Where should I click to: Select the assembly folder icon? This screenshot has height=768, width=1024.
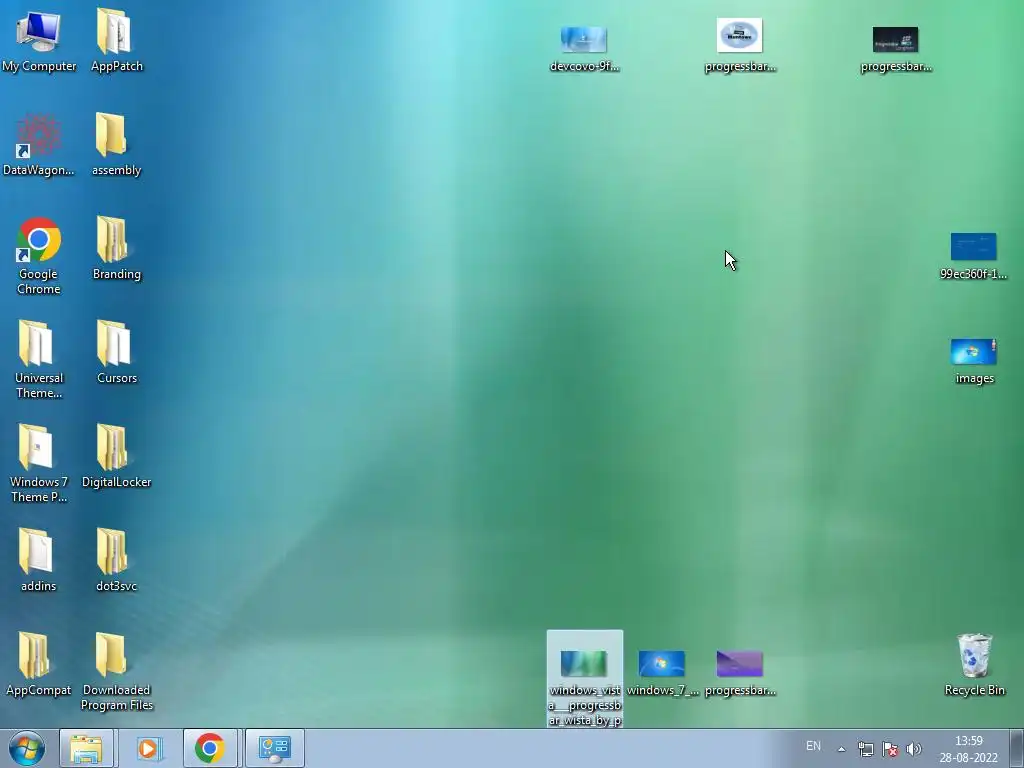coord(116,145)
